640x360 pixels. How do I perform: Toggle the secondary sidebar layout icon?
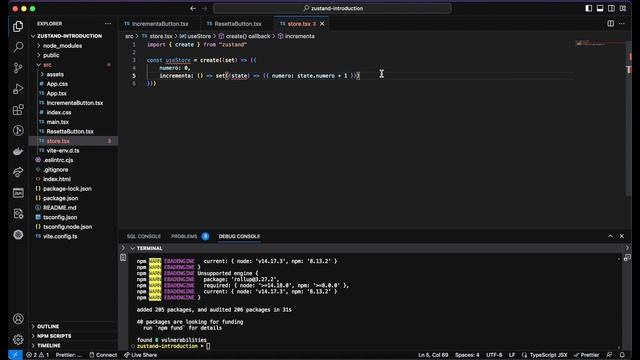coord(611,8)
